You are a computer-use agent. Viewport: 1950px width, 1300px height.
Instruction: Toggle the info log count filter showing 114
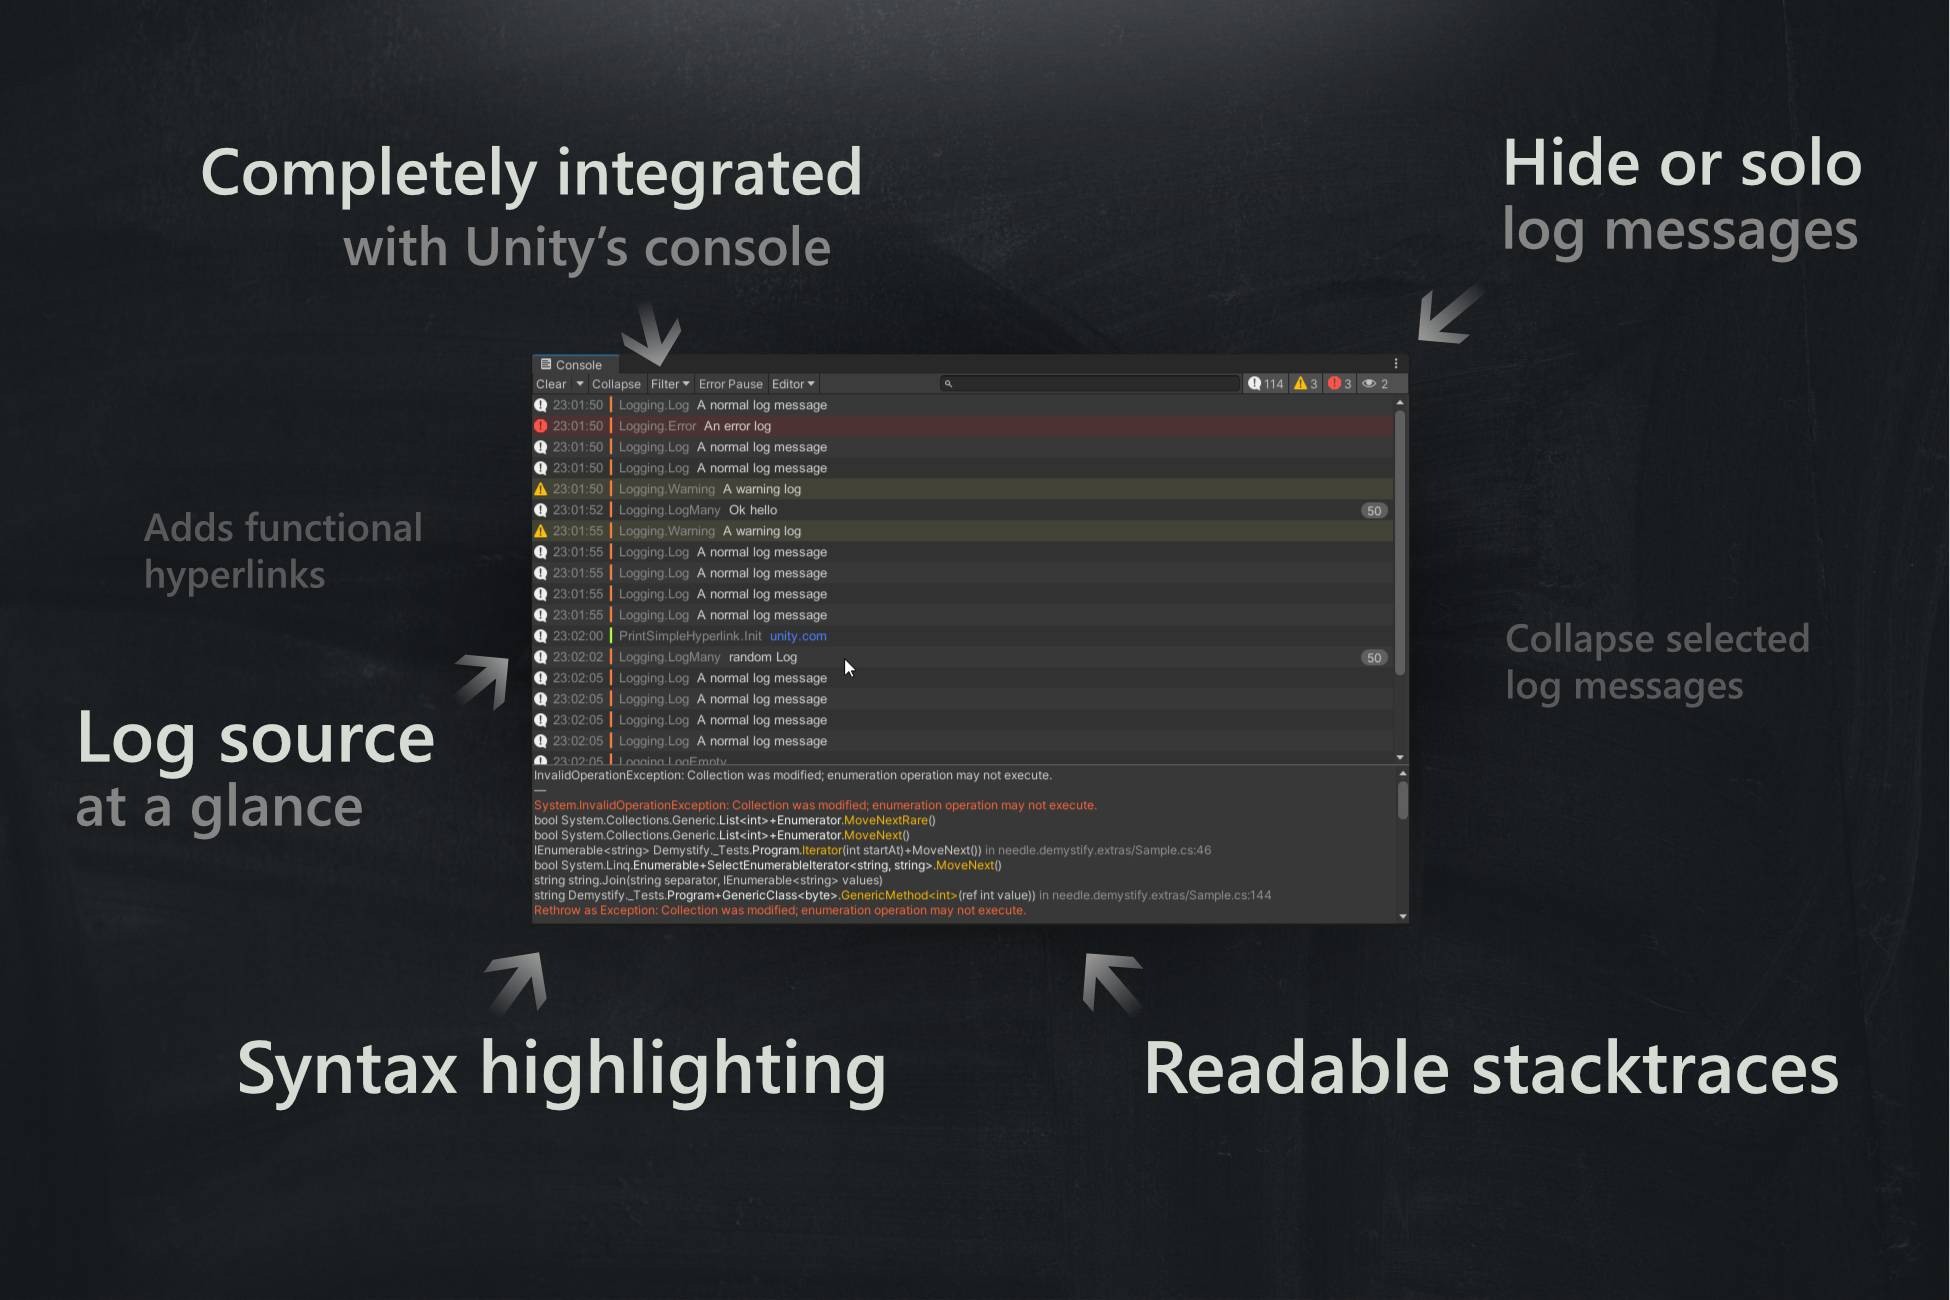coord(1266,384)
